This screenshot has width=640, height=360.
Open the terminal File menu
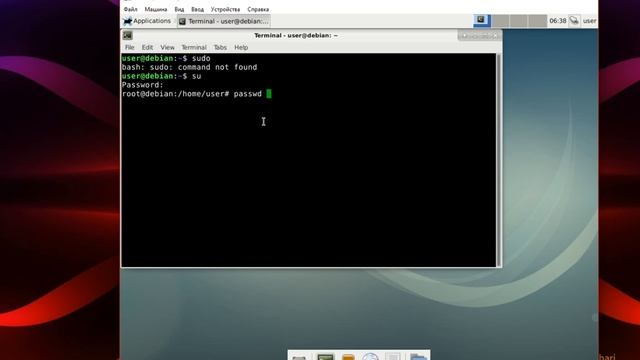pyautogui.click(x=129, y=47)
